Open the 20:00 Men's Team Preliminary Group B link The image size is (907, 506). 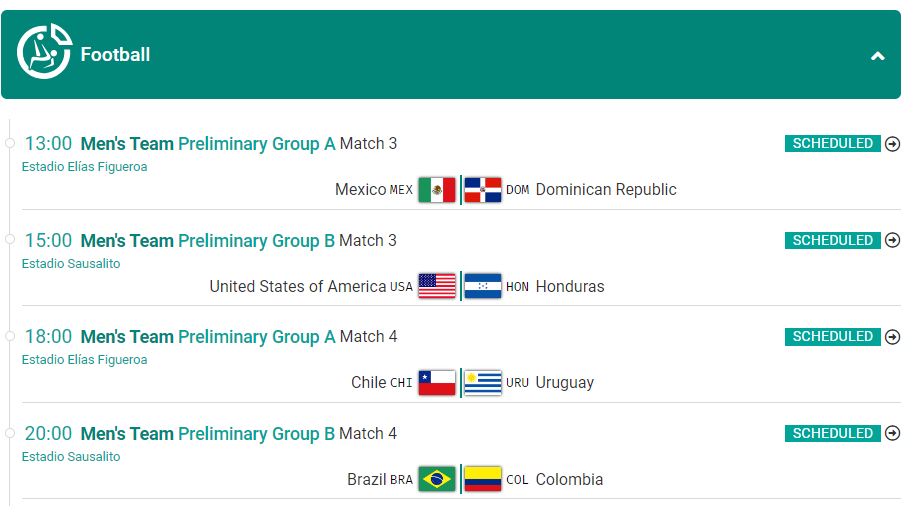click(x=208, y=434)
